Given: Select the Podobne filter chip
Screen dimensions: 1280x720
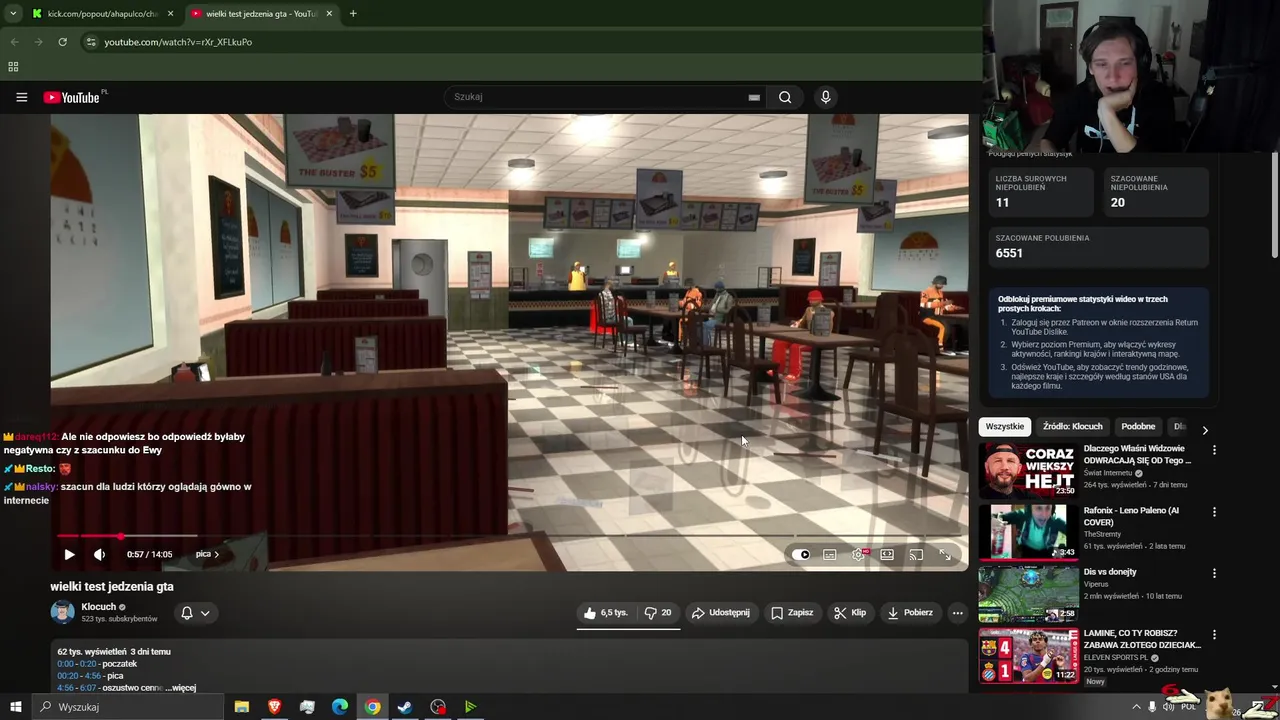Looking at the screenshot, I should pos(1138,427).
